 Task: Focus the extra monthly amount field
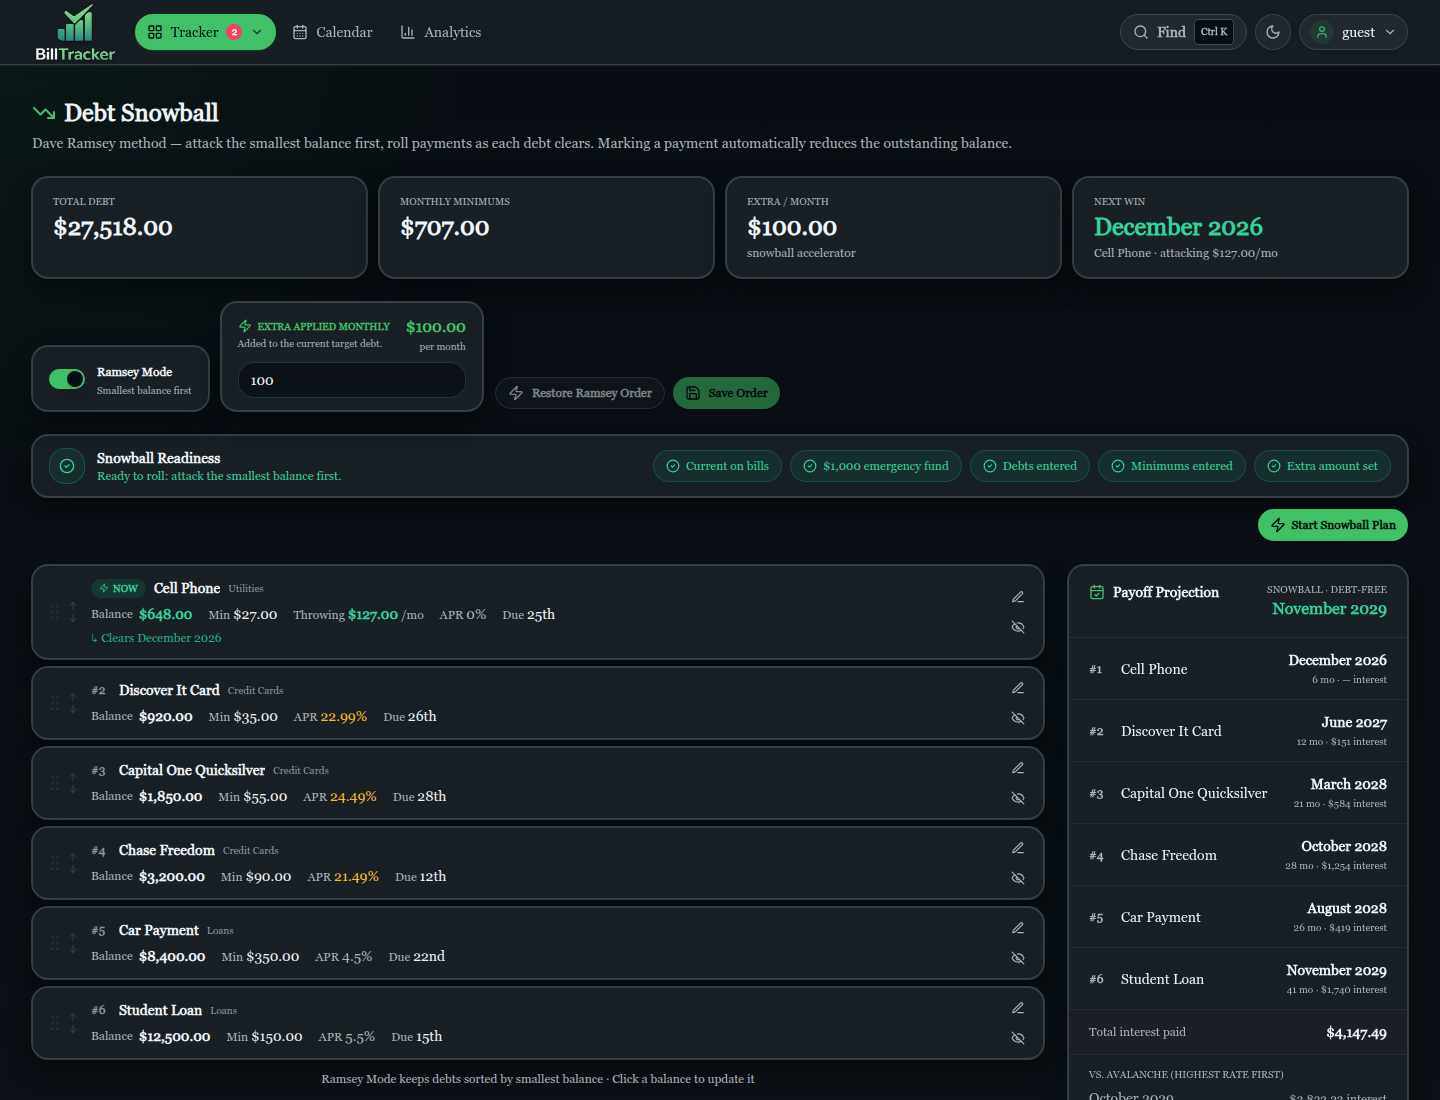point(352,380)
